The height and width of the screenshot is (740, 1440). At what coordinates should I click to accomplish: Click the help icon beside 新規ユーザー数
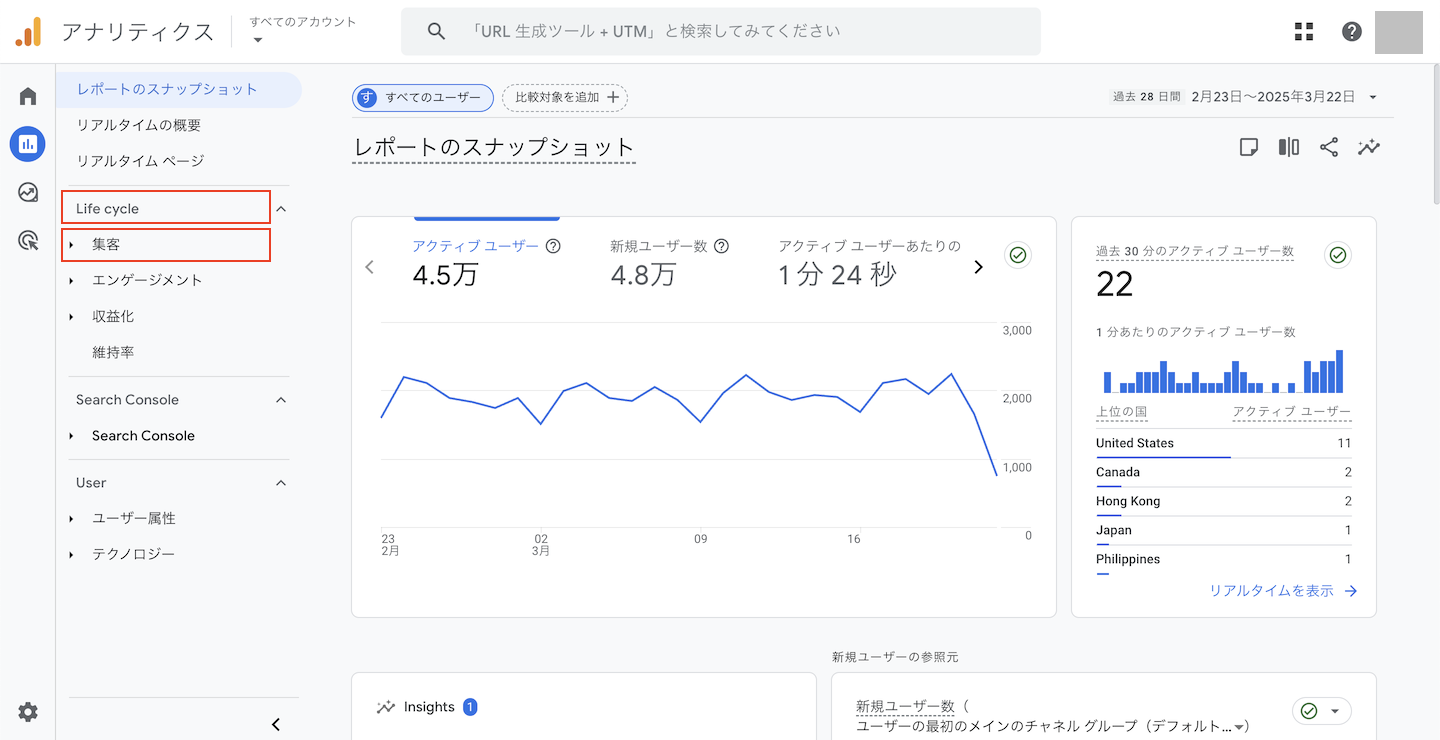click(721, 246)
